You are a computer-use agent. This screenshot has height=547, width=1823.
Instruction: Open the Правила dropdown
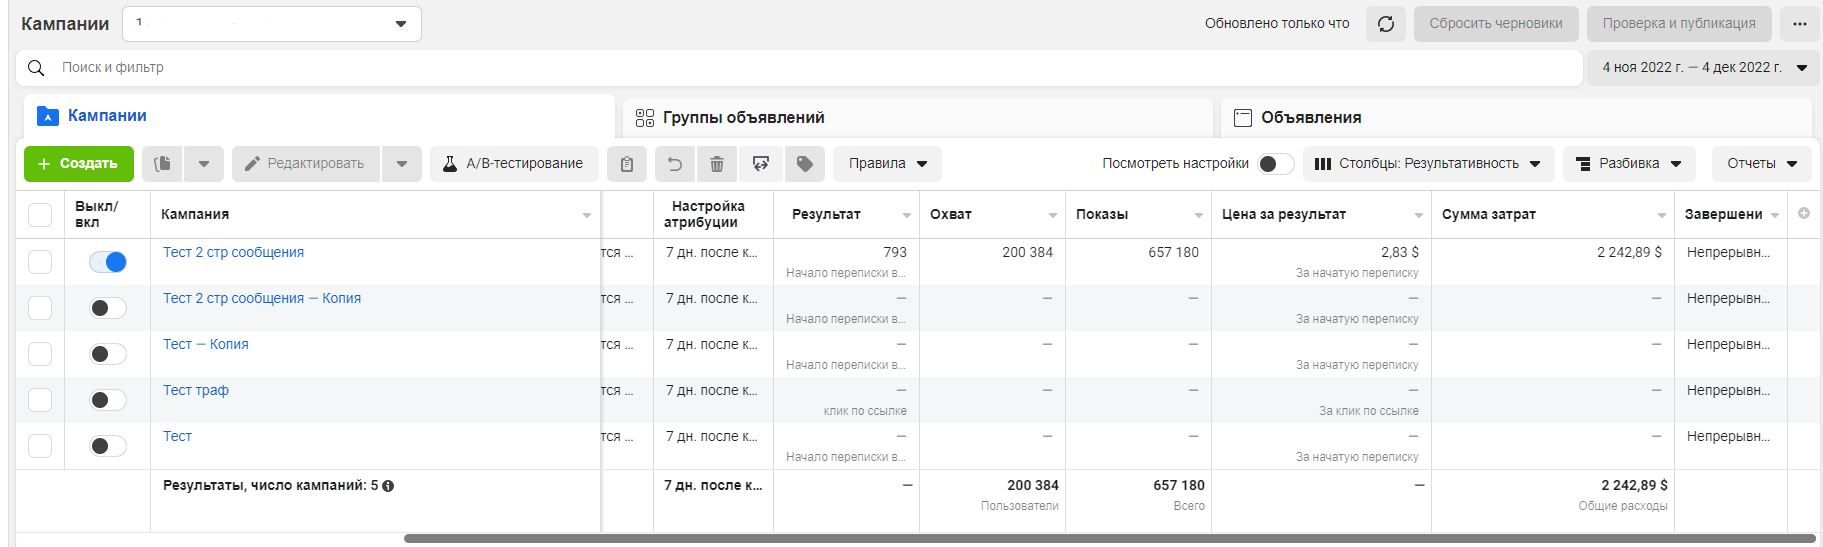tap(887, 164)
